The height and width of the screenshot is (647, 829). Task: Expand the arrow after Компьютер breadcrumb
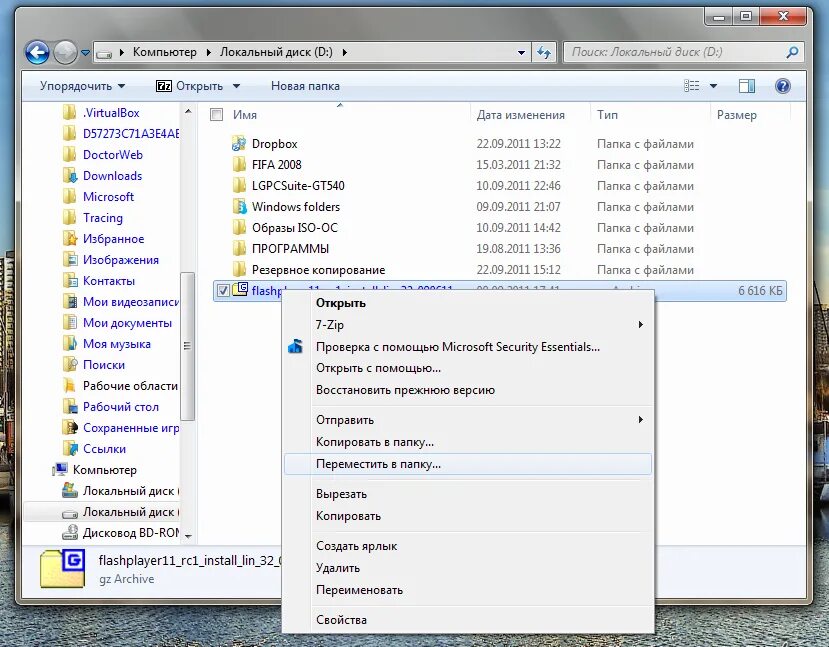(208, 52)
